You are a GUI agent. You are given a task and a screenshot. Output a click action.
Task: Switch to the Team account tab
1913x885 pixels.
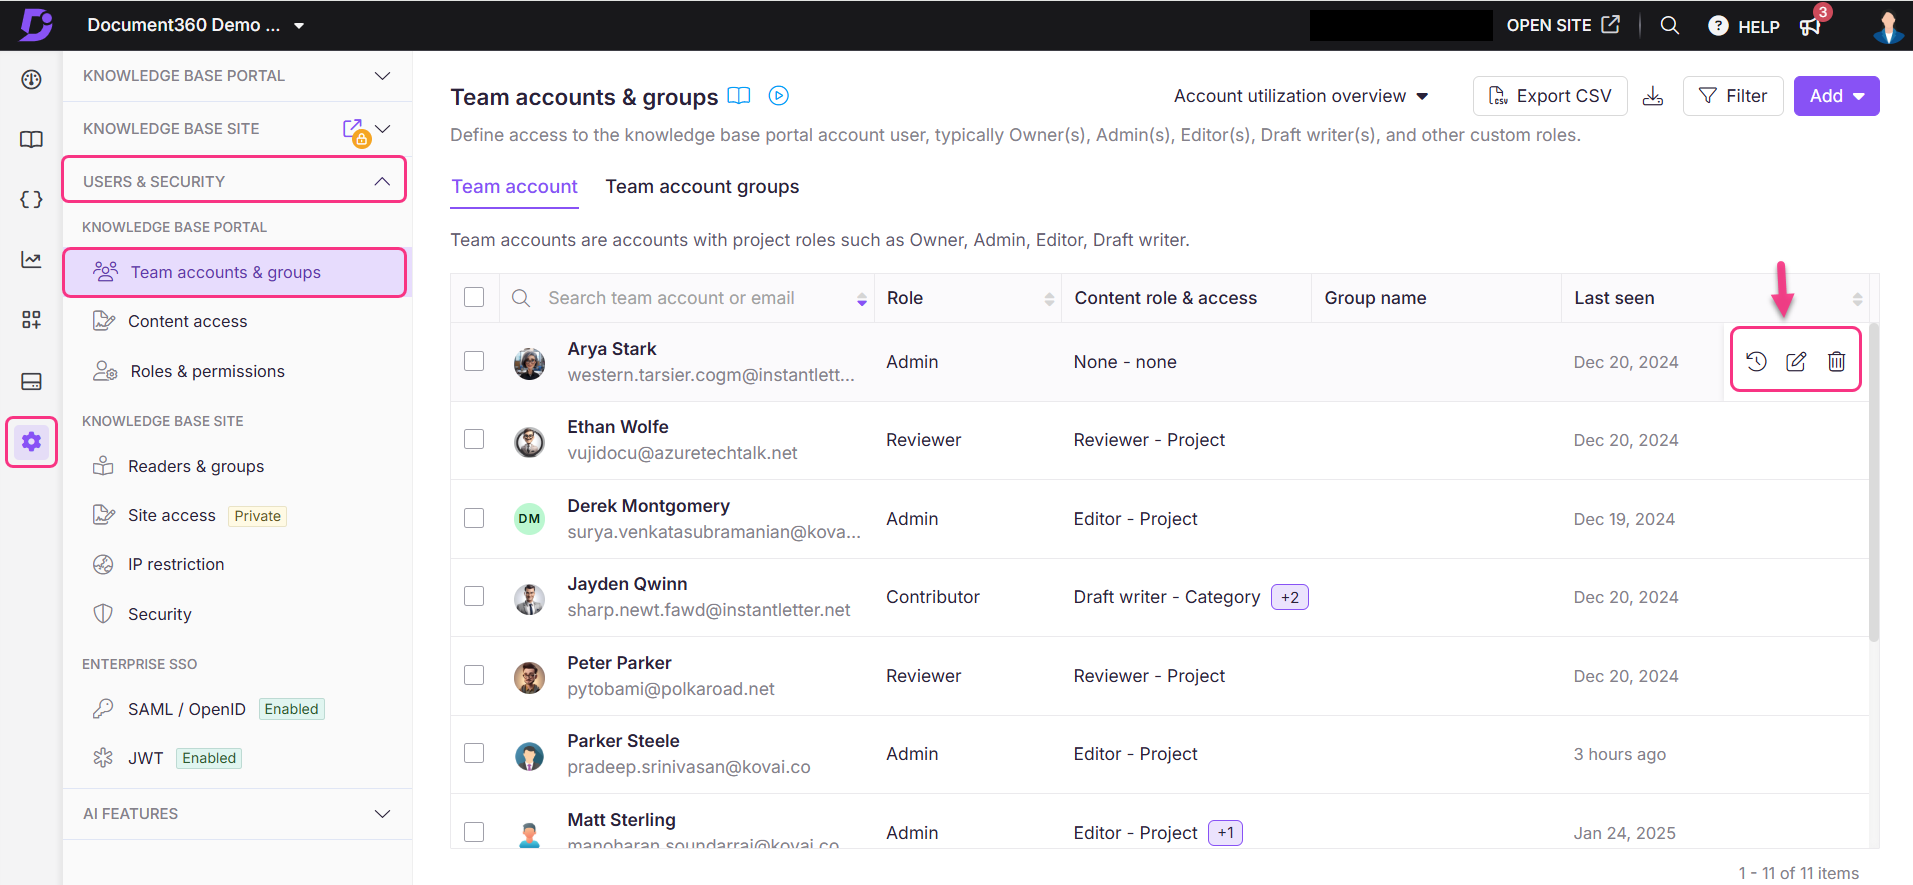coord(514,187)
